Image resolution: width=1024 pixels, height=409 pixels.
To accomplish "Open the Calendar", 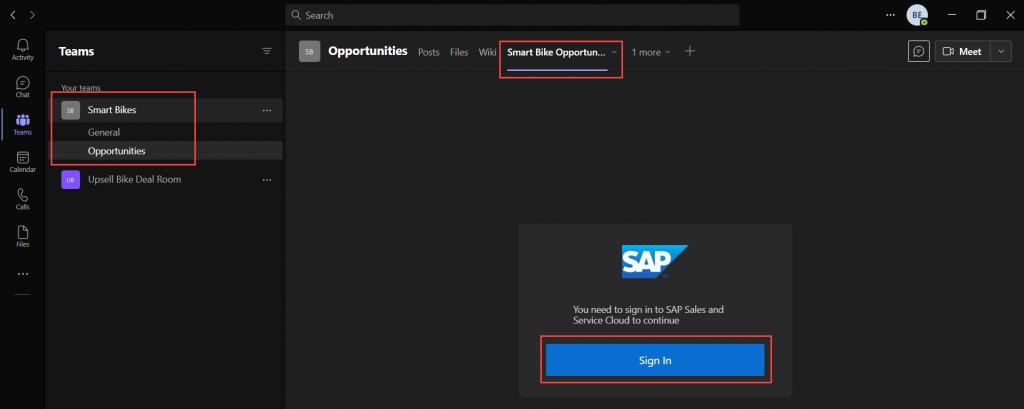I will point(22,161).
